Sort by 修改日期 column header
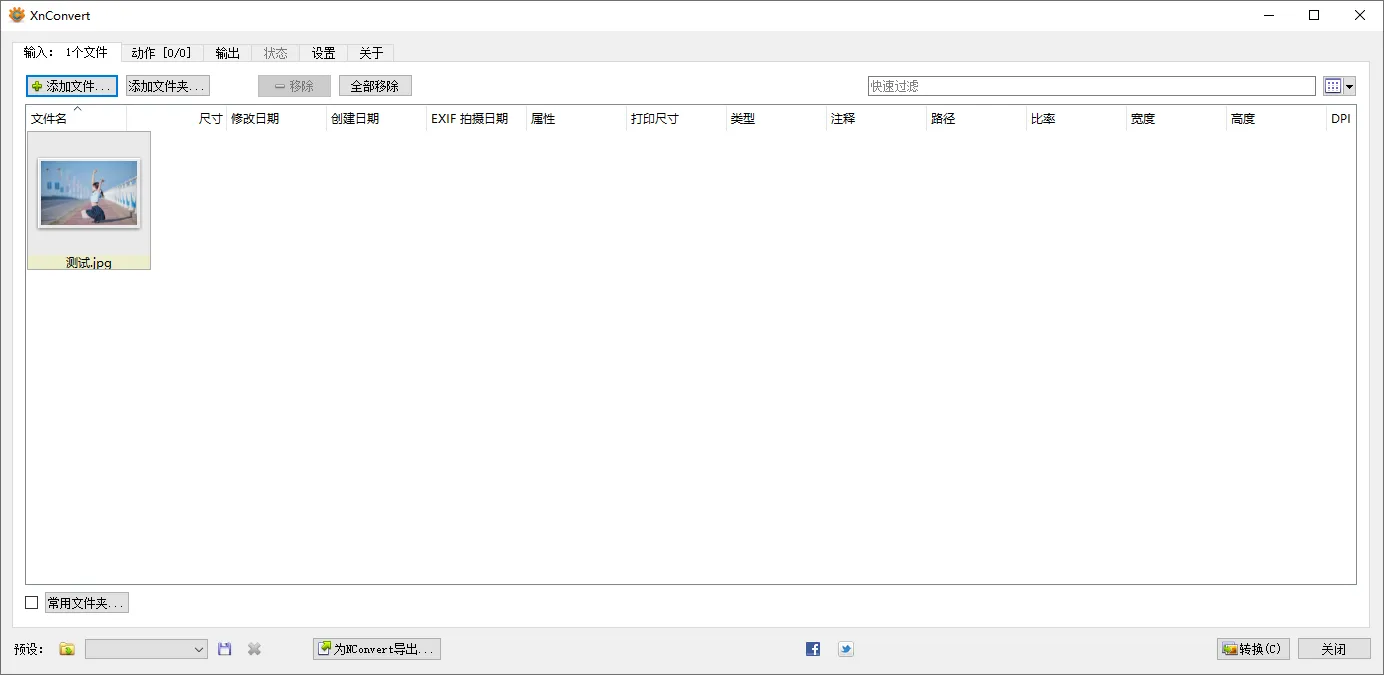This screenshot has width=1384, height=675. pos(276,118)
